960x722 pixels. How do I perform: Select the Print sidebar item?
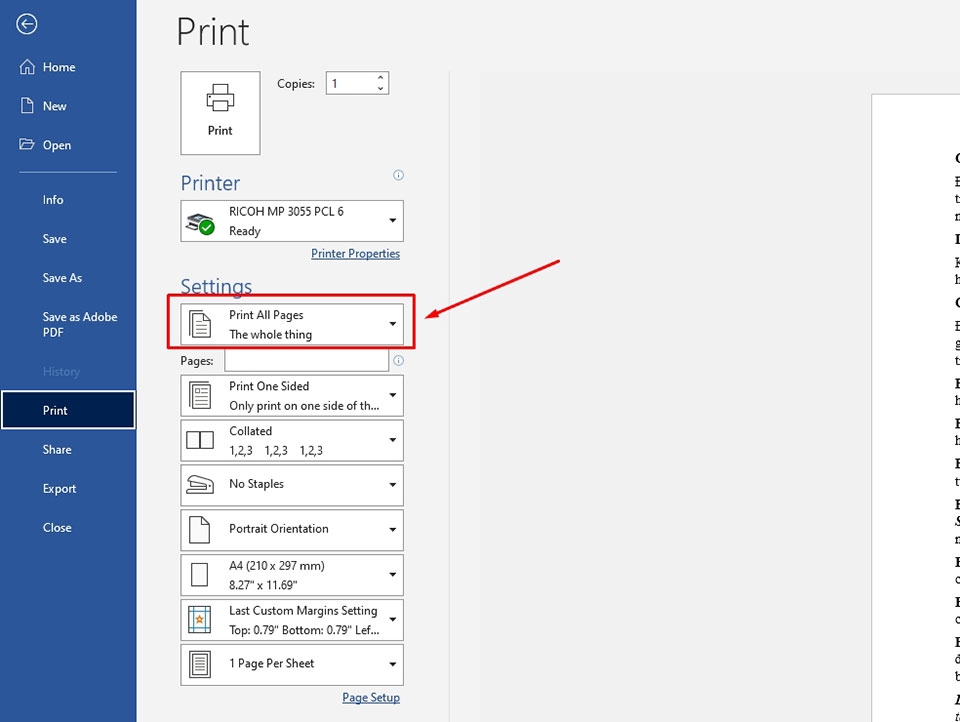pos(68,410)
